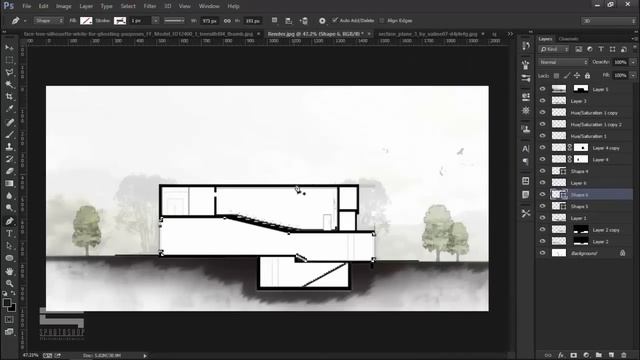
Task: Open the layer filter Kind dropdown
Action: [554, 49]
